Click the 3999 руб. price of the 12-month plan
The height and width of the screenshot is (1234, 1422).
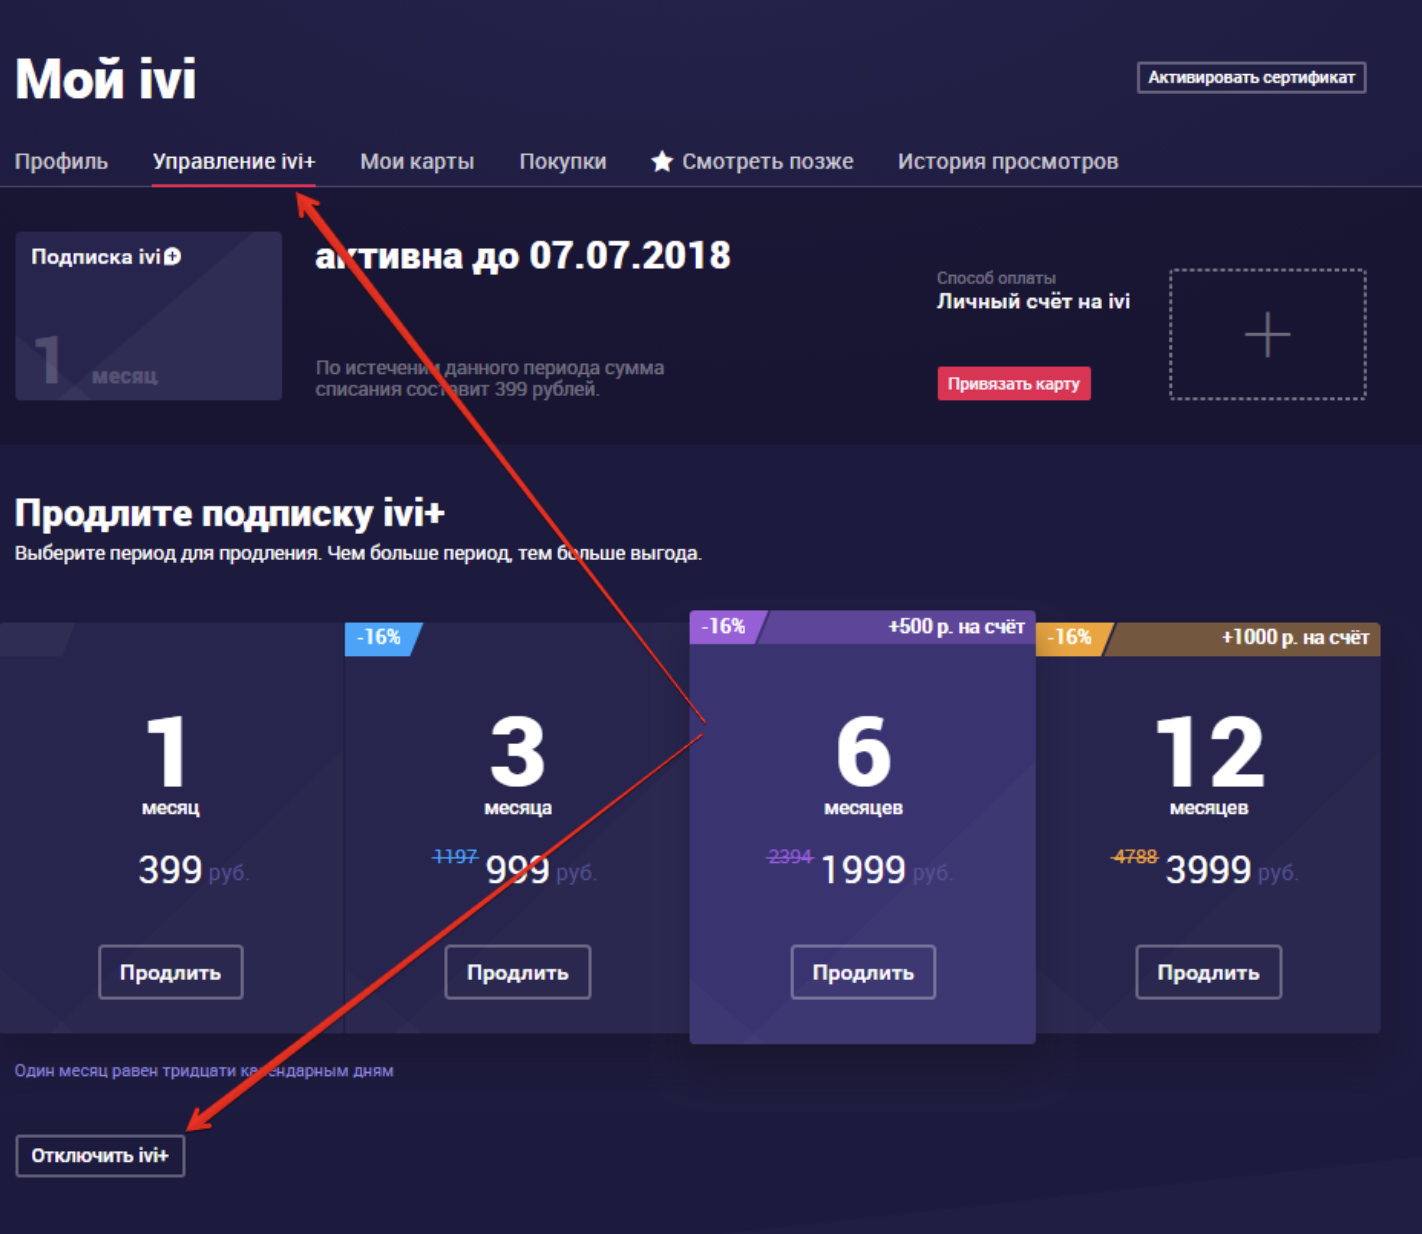point(1232,870)
